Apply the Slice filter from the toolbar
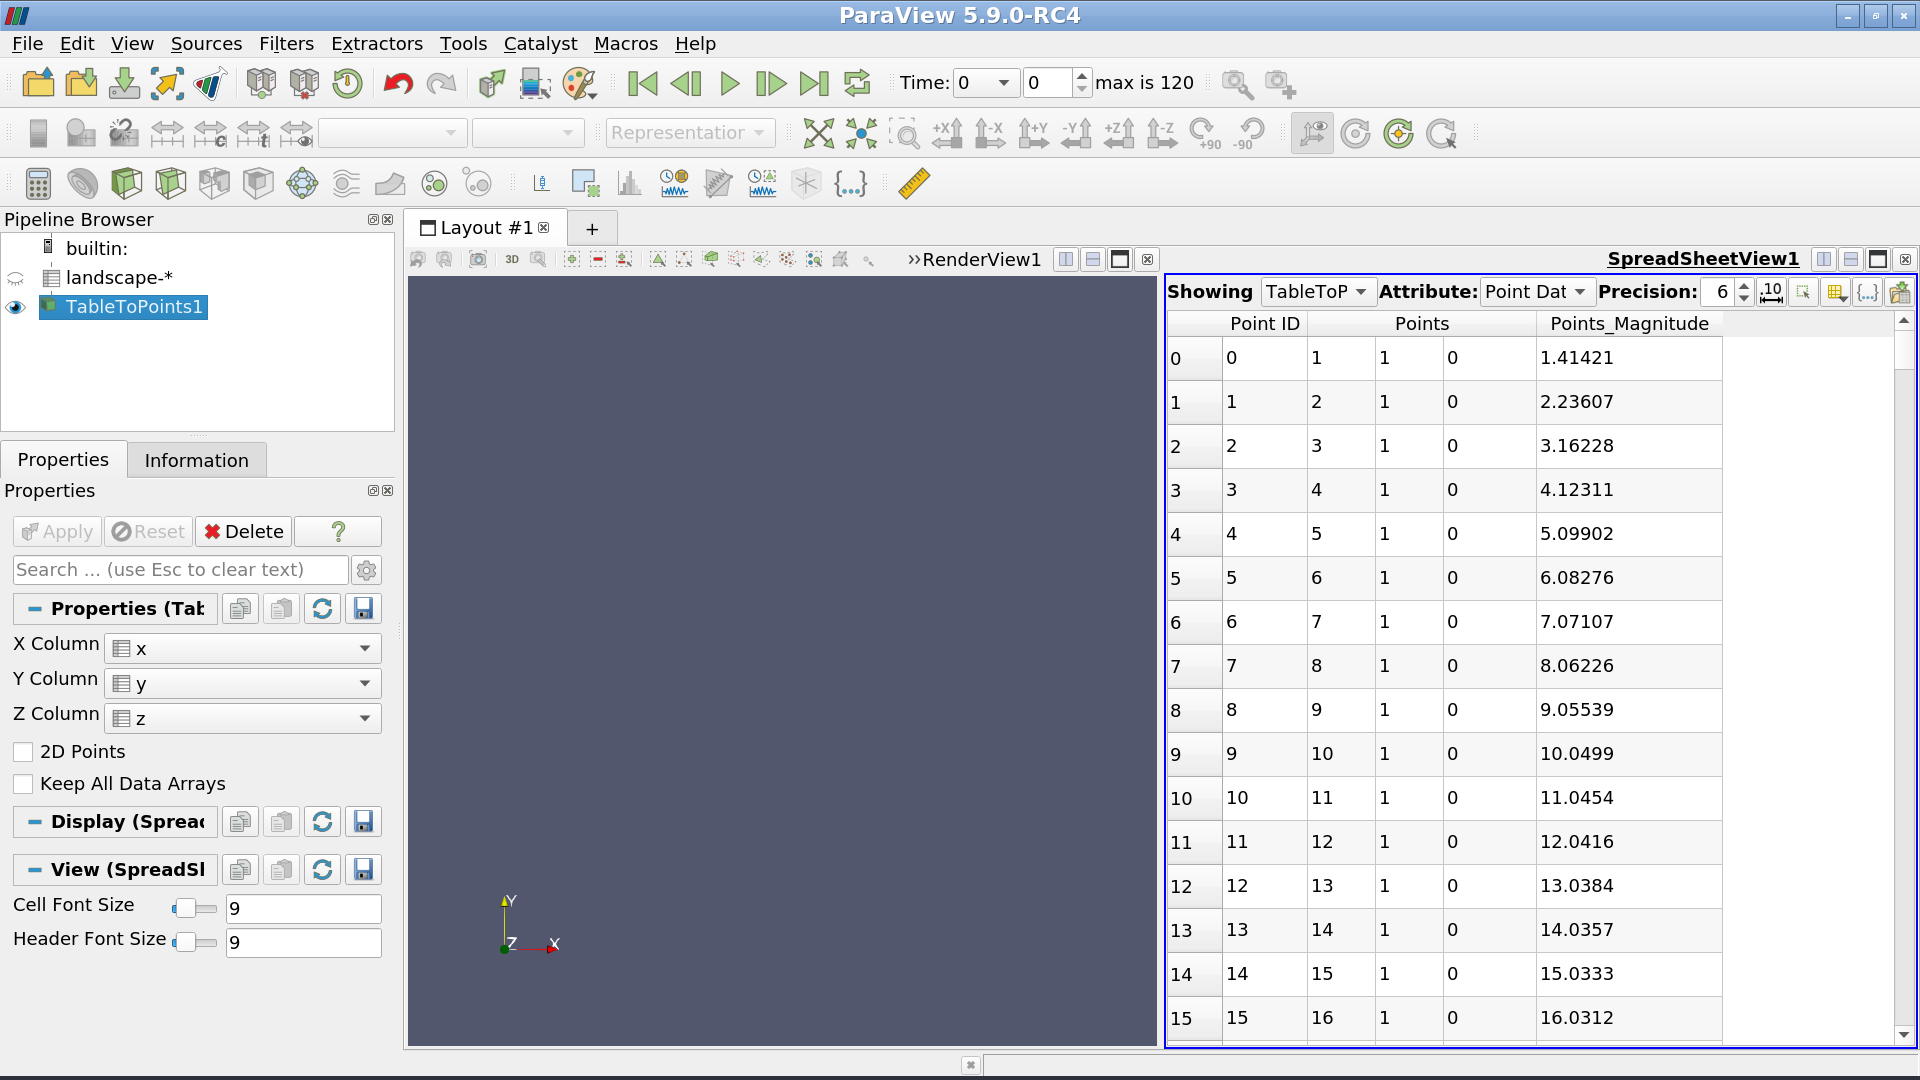1920x1080 pixels. 170,183
